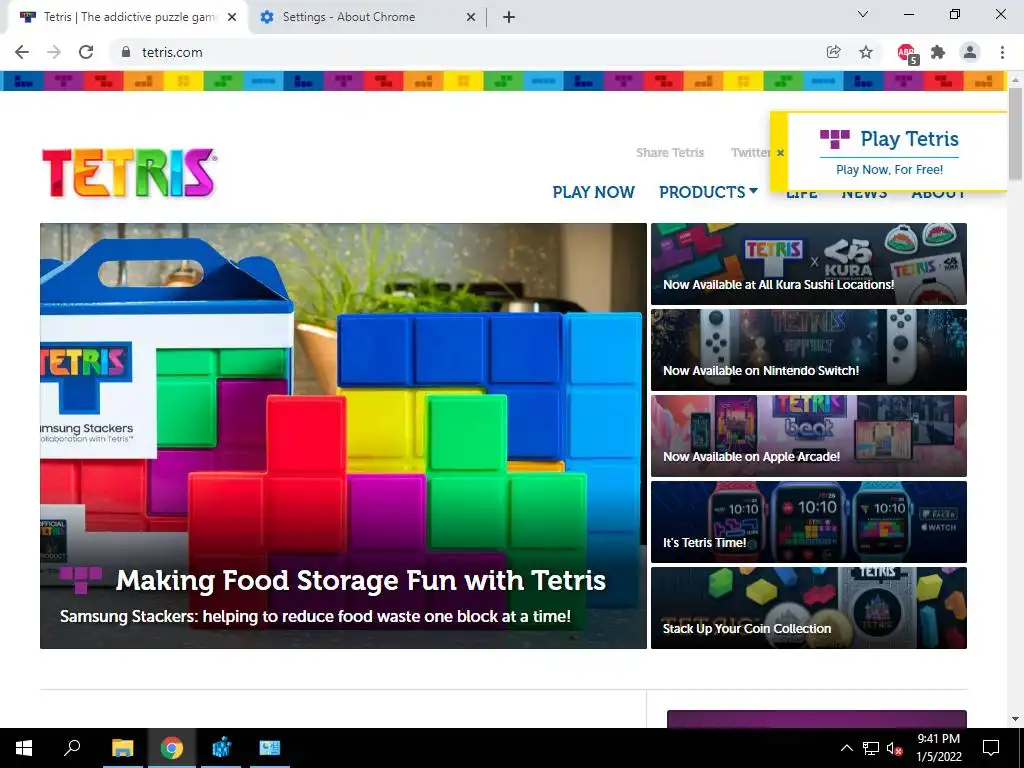Click the Tetris logo
The width and height of the screenshot is (1024, 768).
129,173
